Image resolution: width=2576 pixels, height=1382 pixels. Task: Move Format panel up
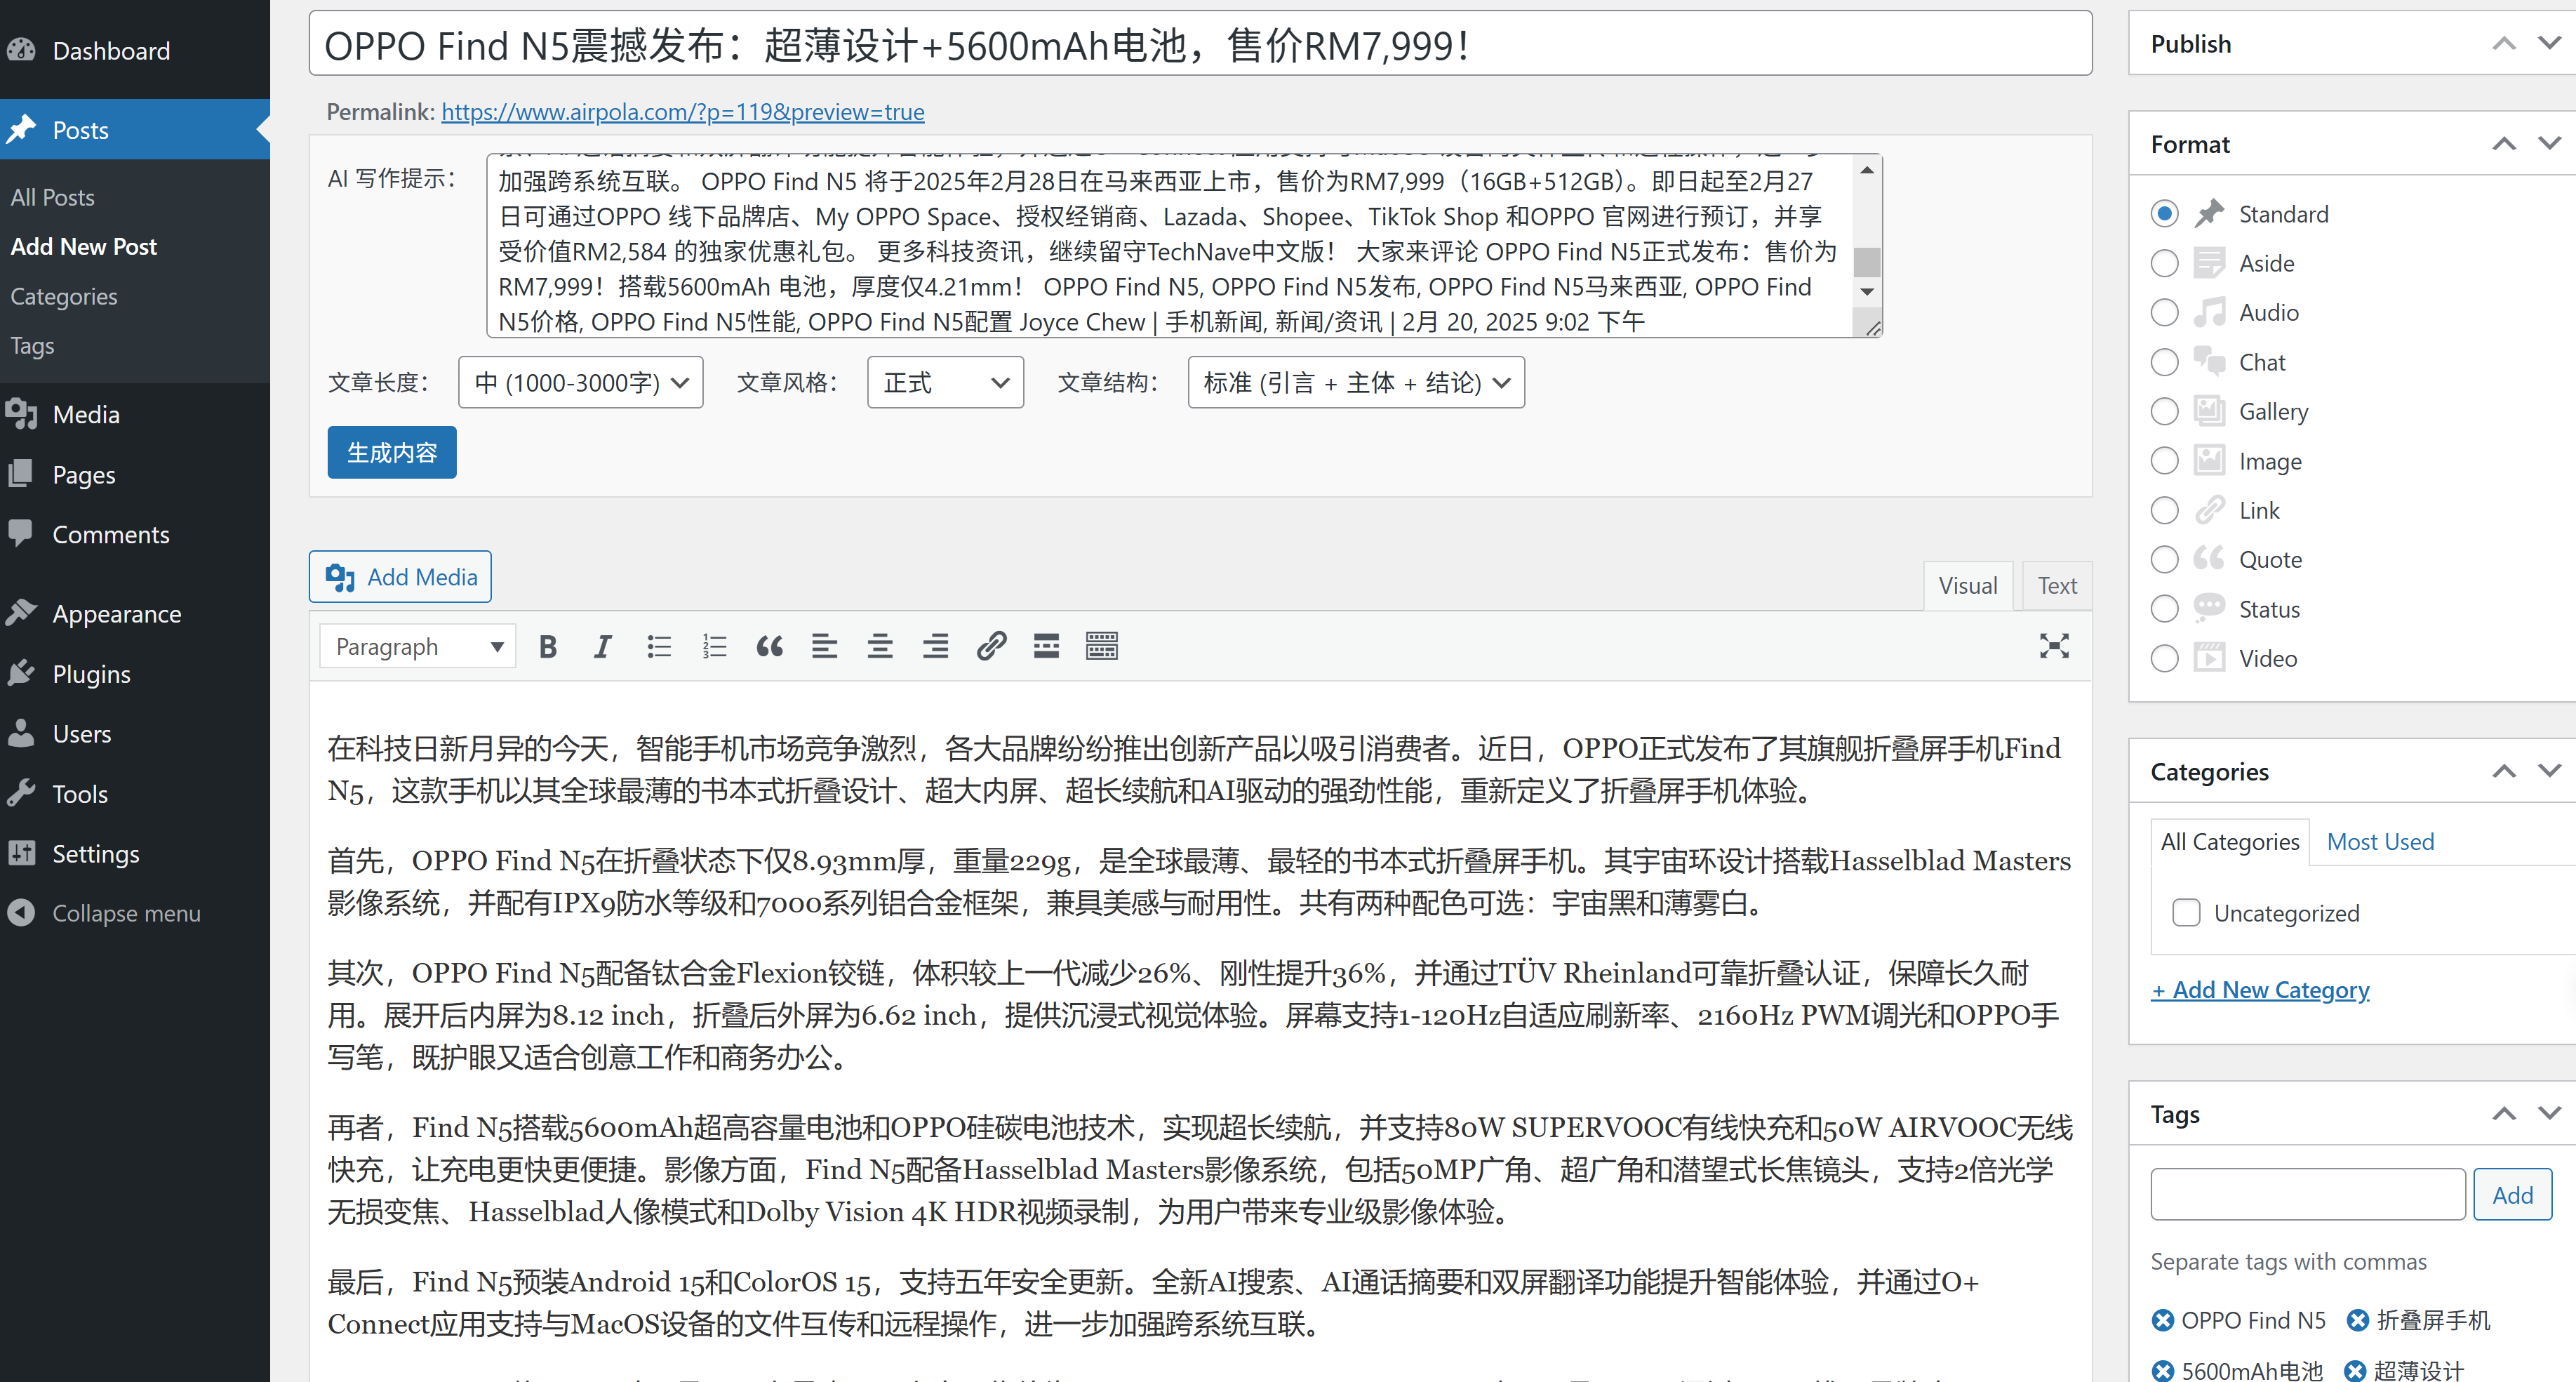(2503, 144)
